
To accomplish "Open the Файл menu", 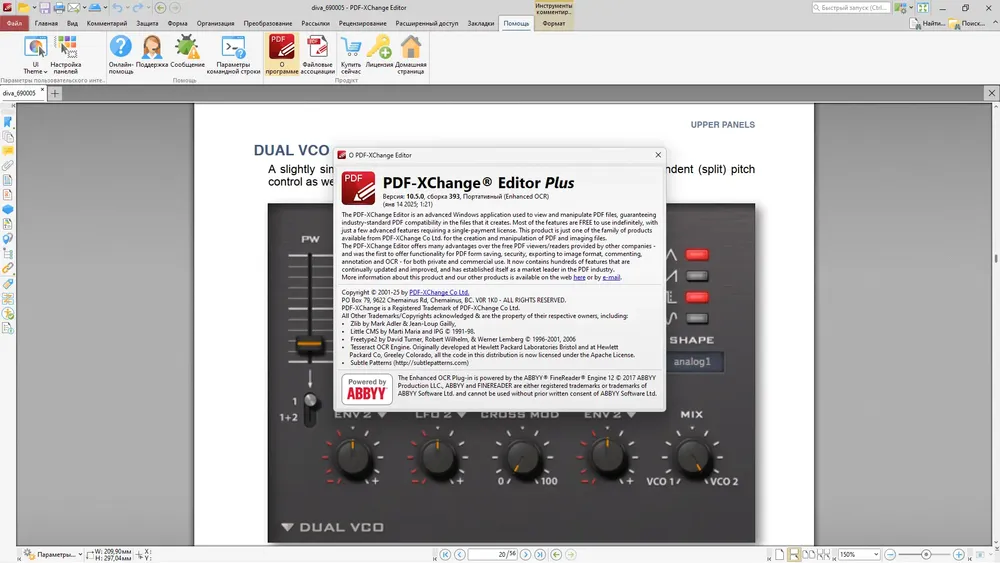I will [x=14, y=23].
